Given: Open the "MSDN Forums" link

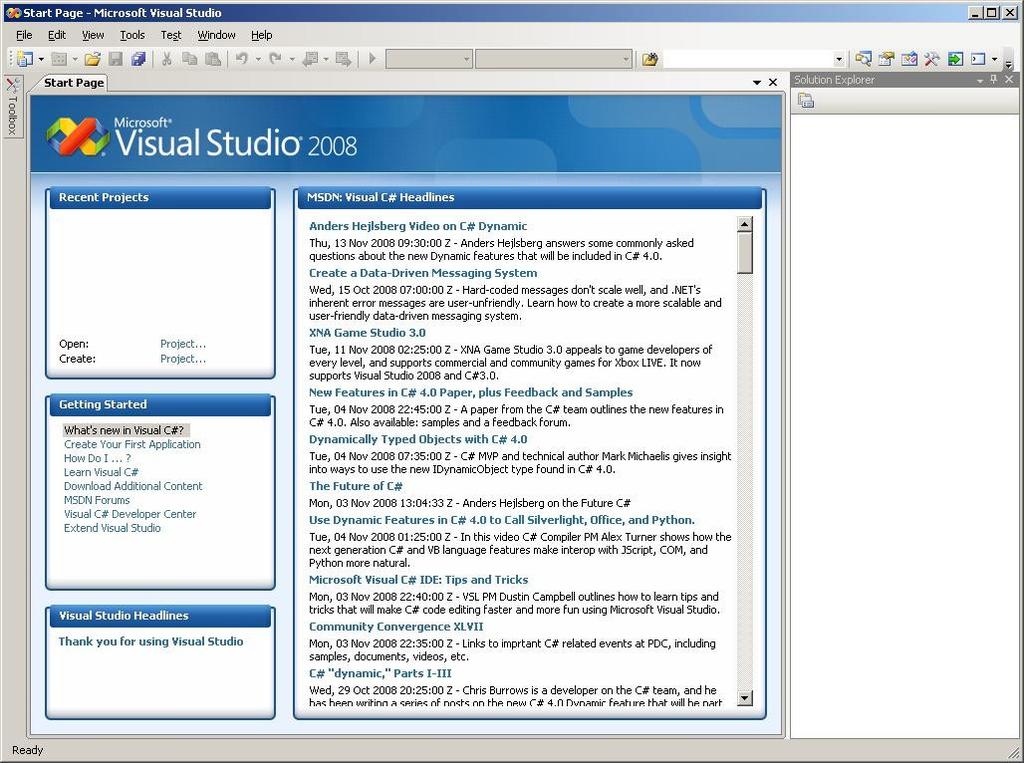Looking at the screenshot, I should coord(97,500).
